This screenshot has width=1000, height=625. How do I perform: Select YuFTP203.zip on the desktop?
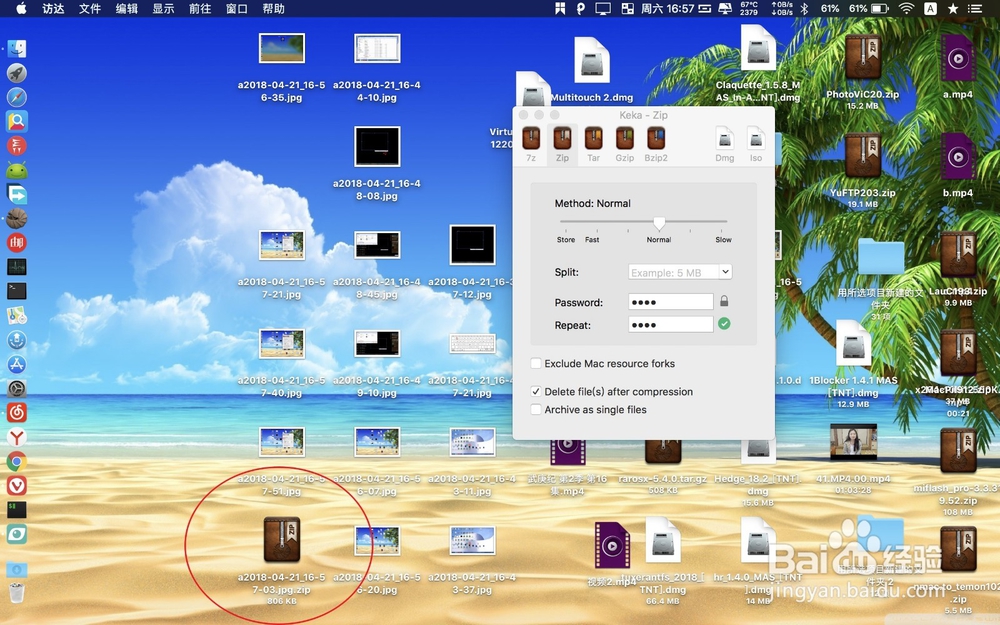click(863, 156)
